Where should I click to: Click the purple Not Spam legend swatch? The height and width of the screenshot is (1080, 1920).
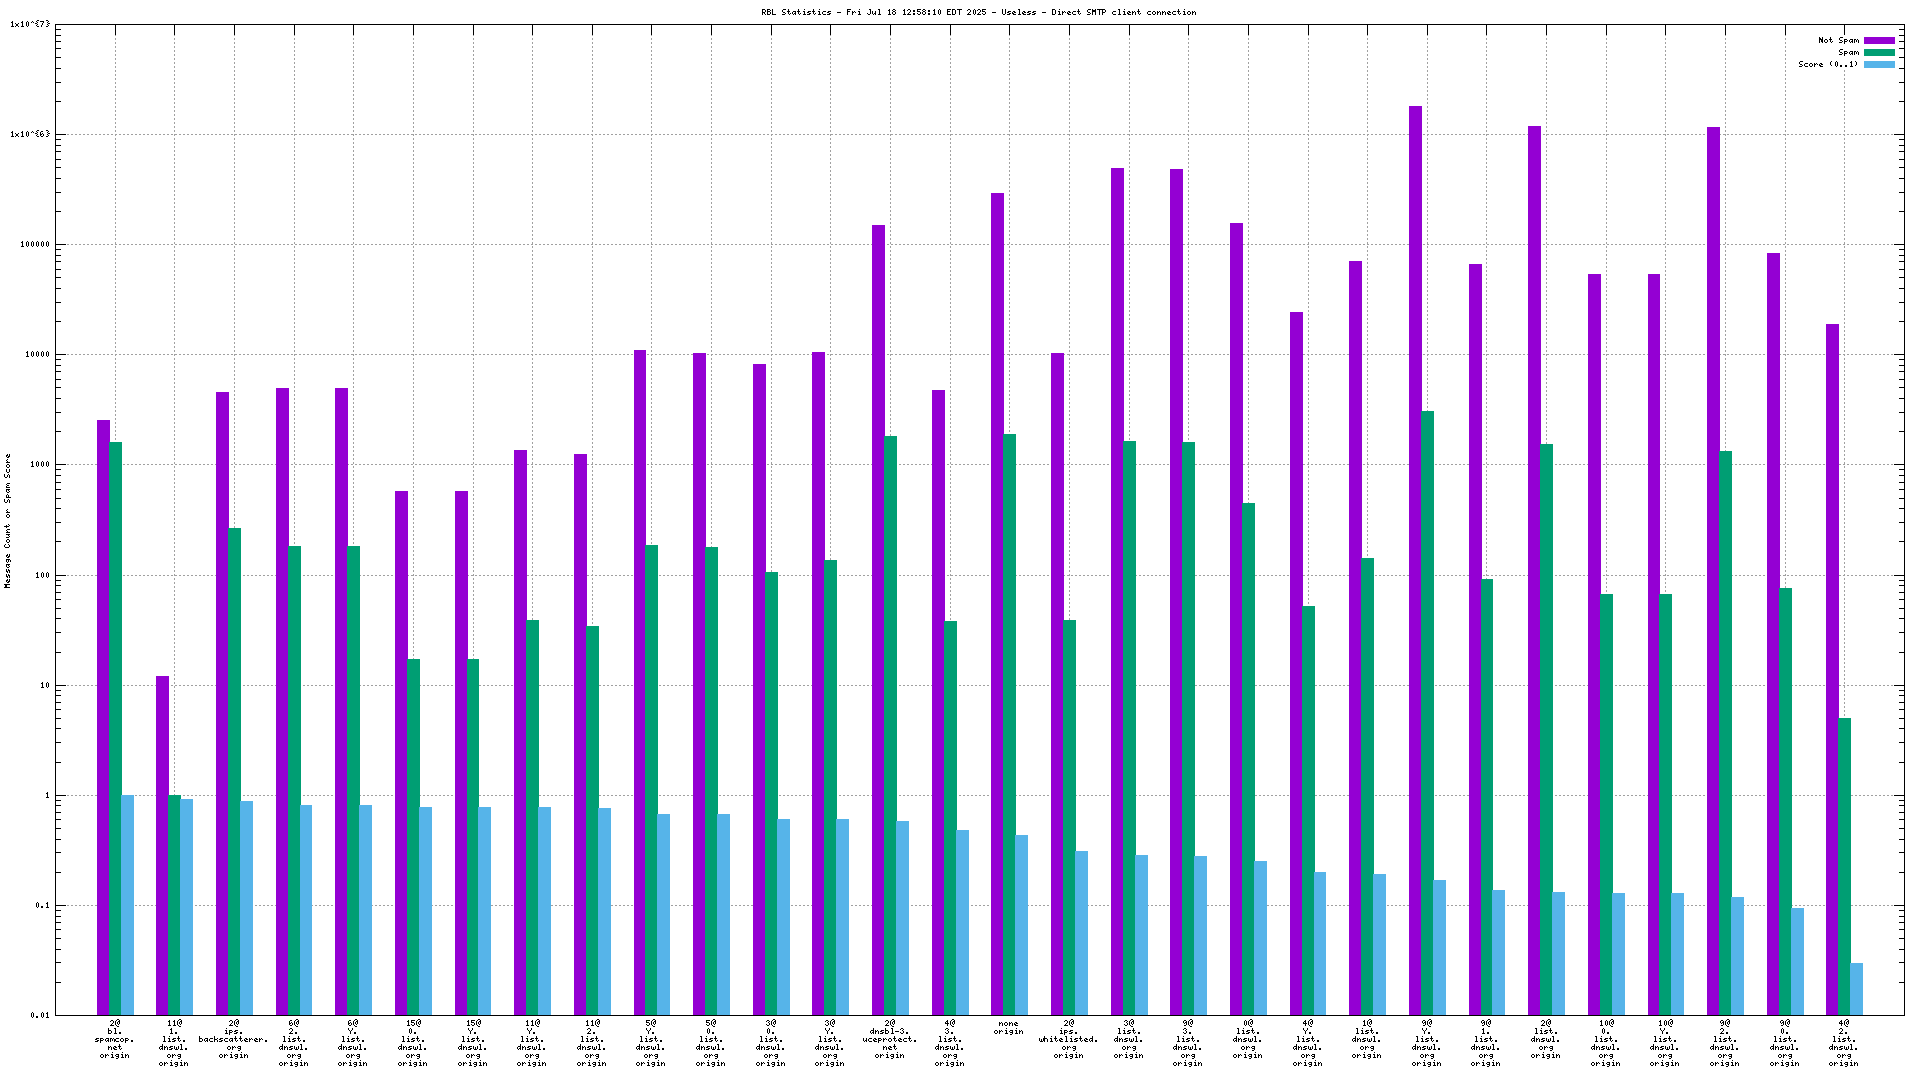[1879, 41]
